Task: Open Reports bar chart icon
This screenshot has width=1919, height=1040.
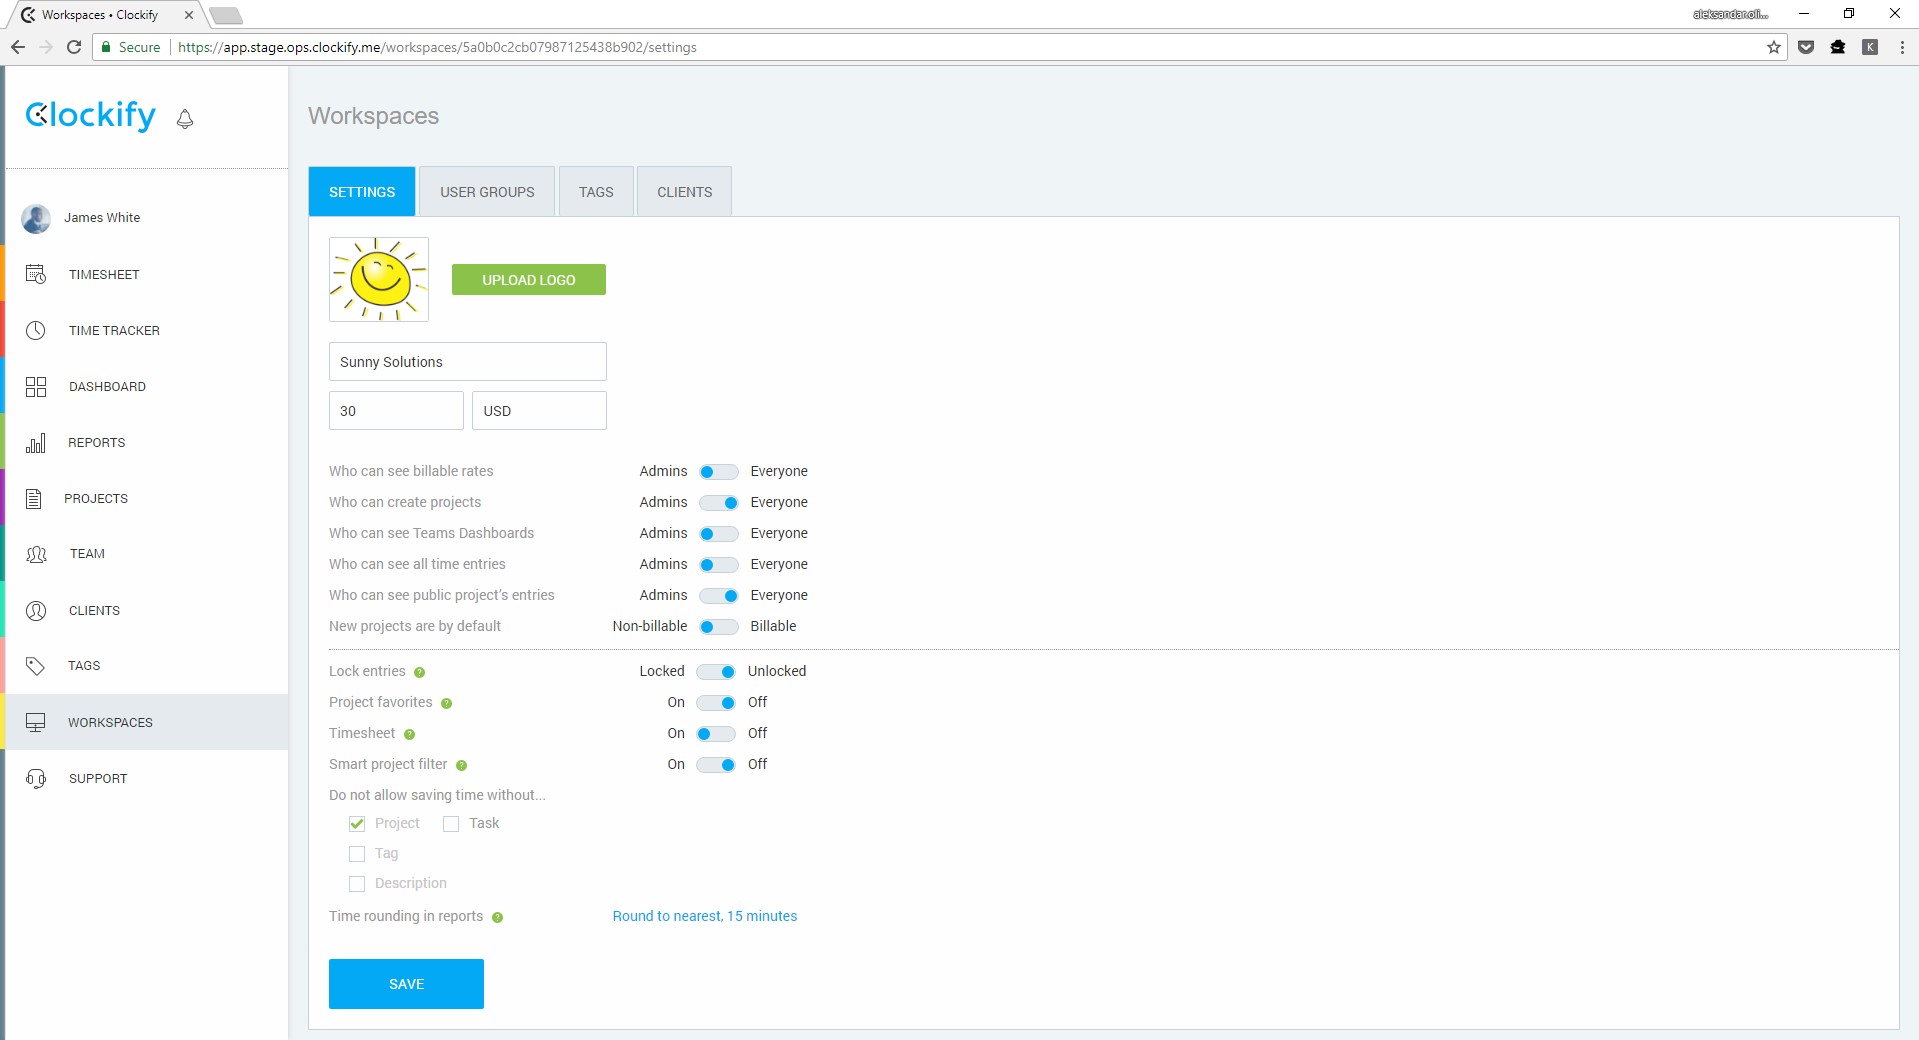Action: click(x=36, y=443)
